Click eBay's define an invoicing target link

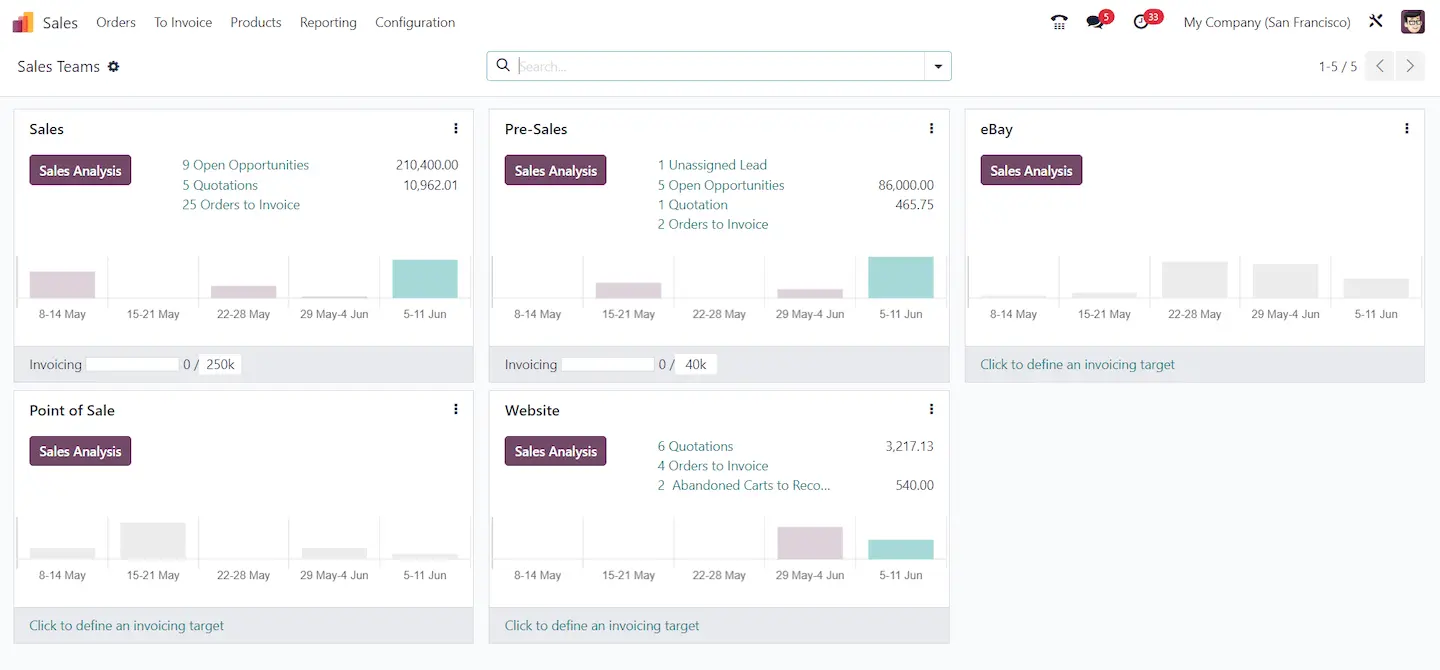(1077, 364)
